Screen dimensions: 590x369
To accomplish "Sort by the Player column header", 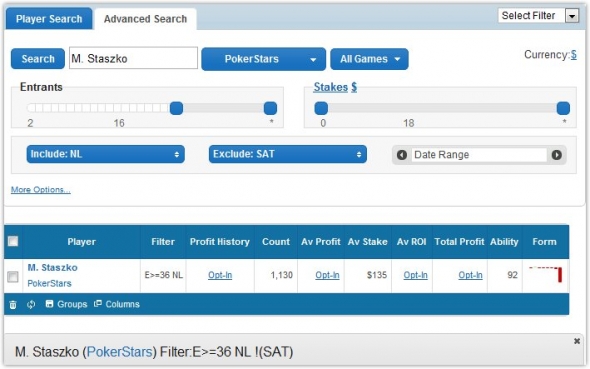I will (81, 242).
